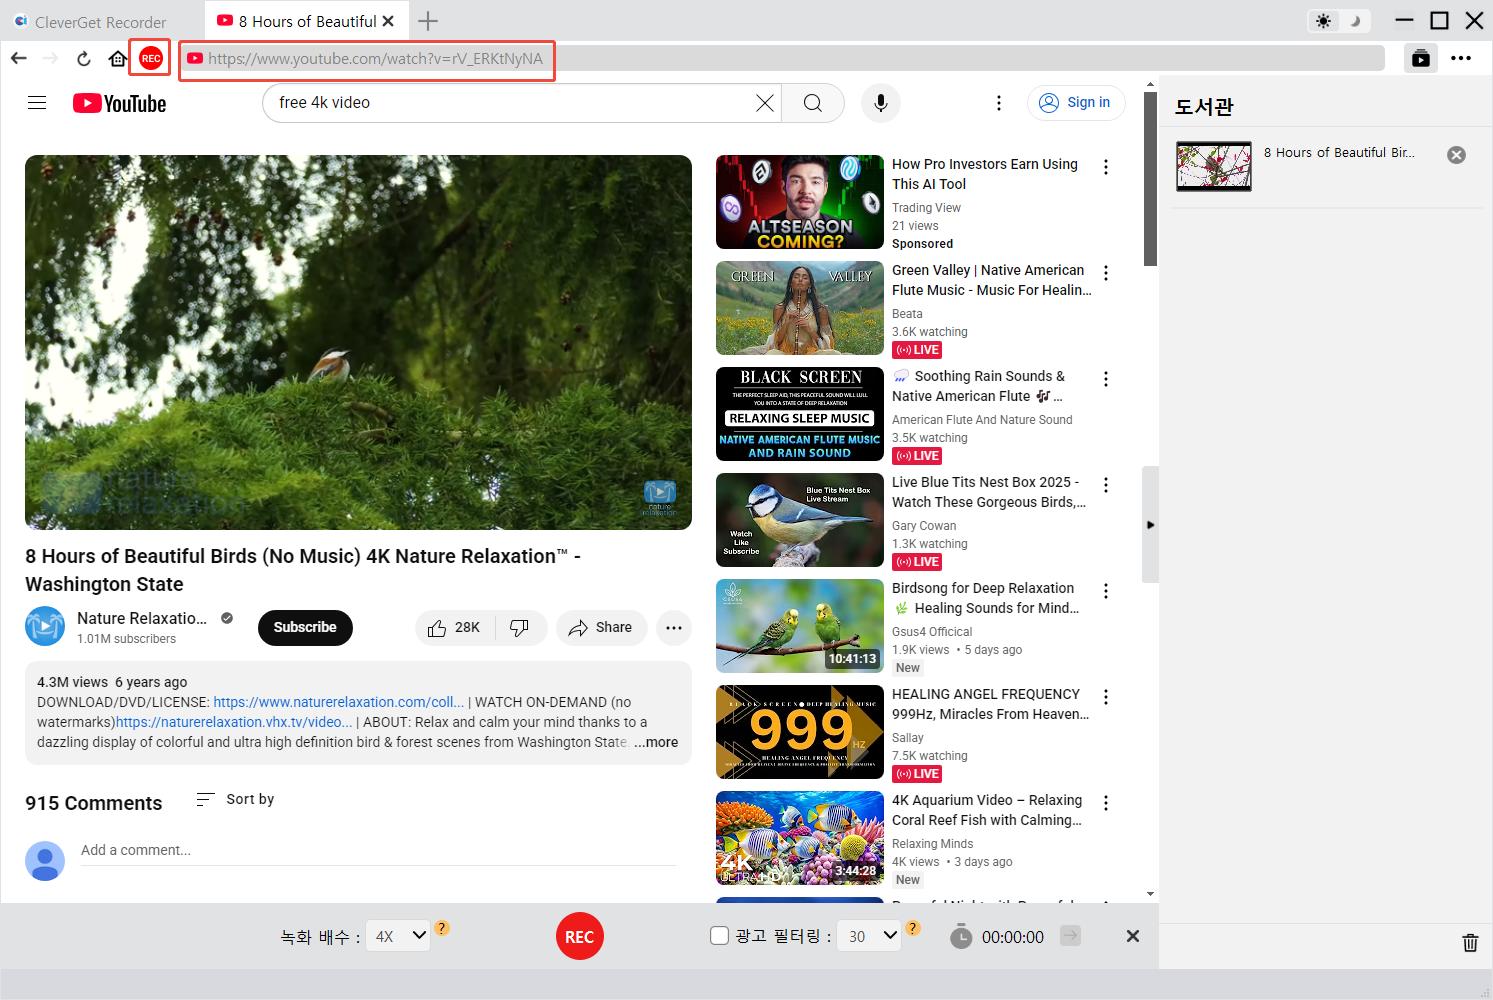Share the video
Image resolution: width=1493 pixels, height=1000 pixels.
601,627
